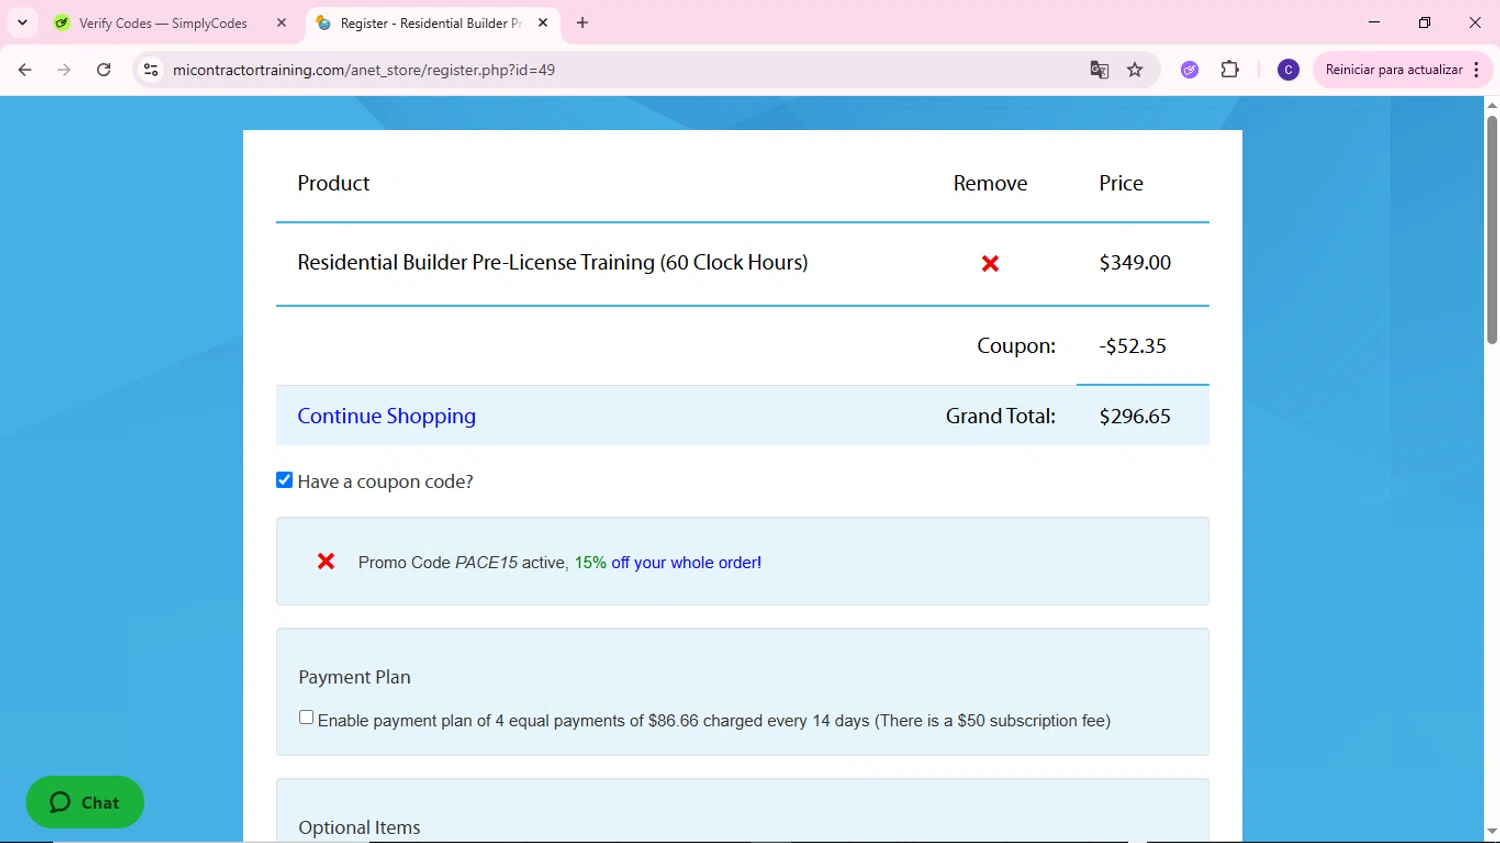Open the extensions puzzle icon
The height and width of the screenshot is (843, 1500).
pos(1230,70)
